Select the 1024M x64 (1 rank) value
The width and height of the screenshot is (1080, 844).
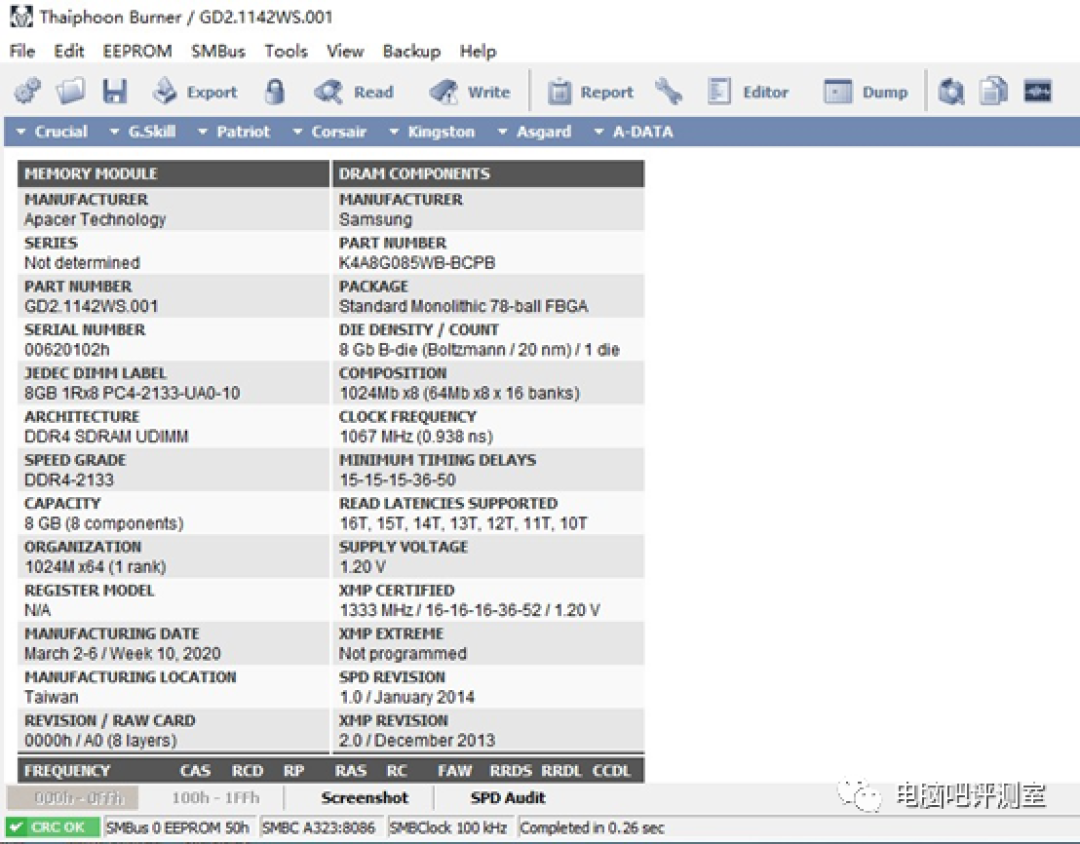point(95,566)
